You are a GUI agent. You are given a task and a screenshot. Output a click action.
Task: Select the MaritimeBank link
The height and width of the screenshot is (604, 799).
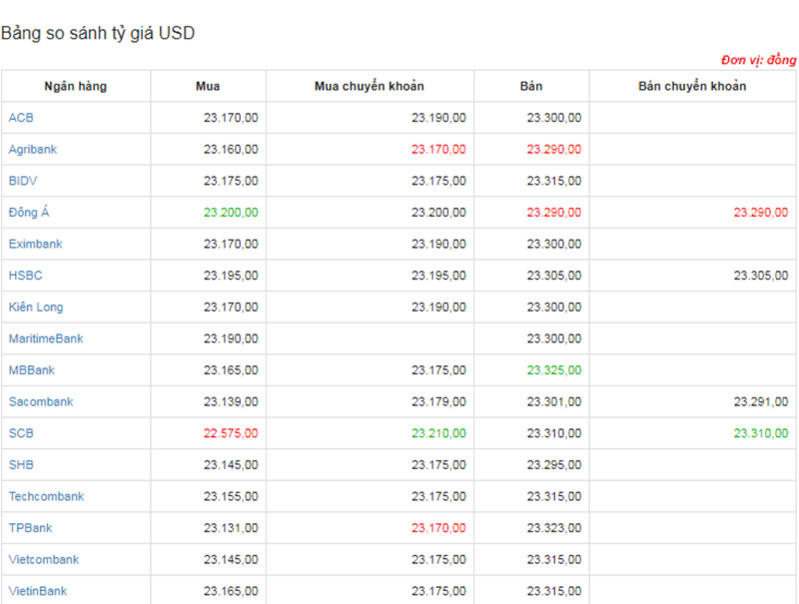tap(46, 339)
